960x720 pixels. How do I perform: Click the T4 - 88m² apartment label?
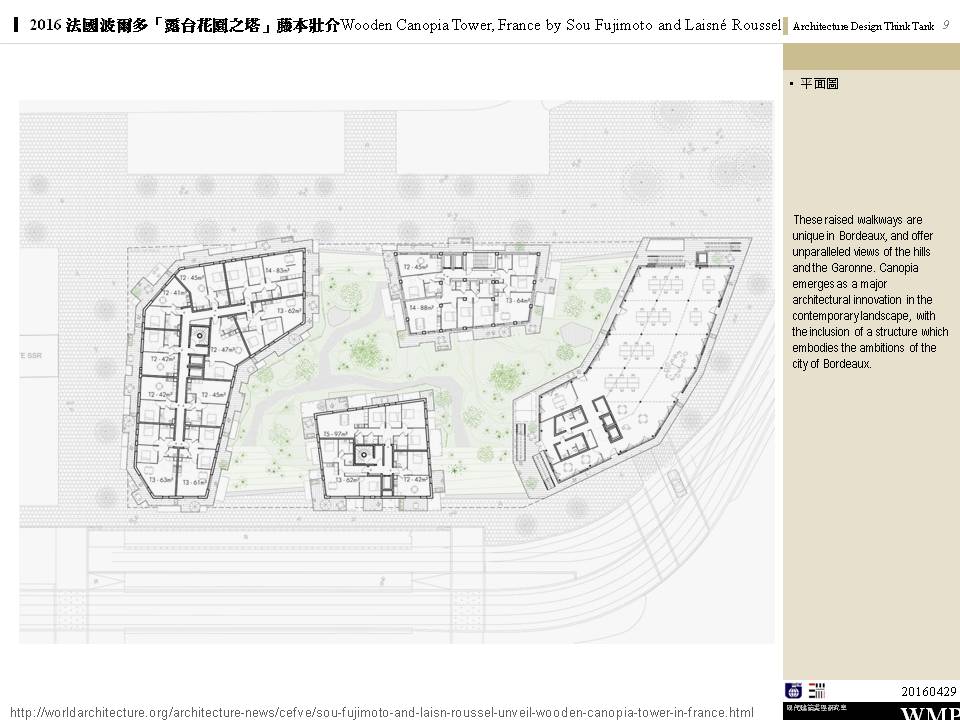[x=419, y=307]
